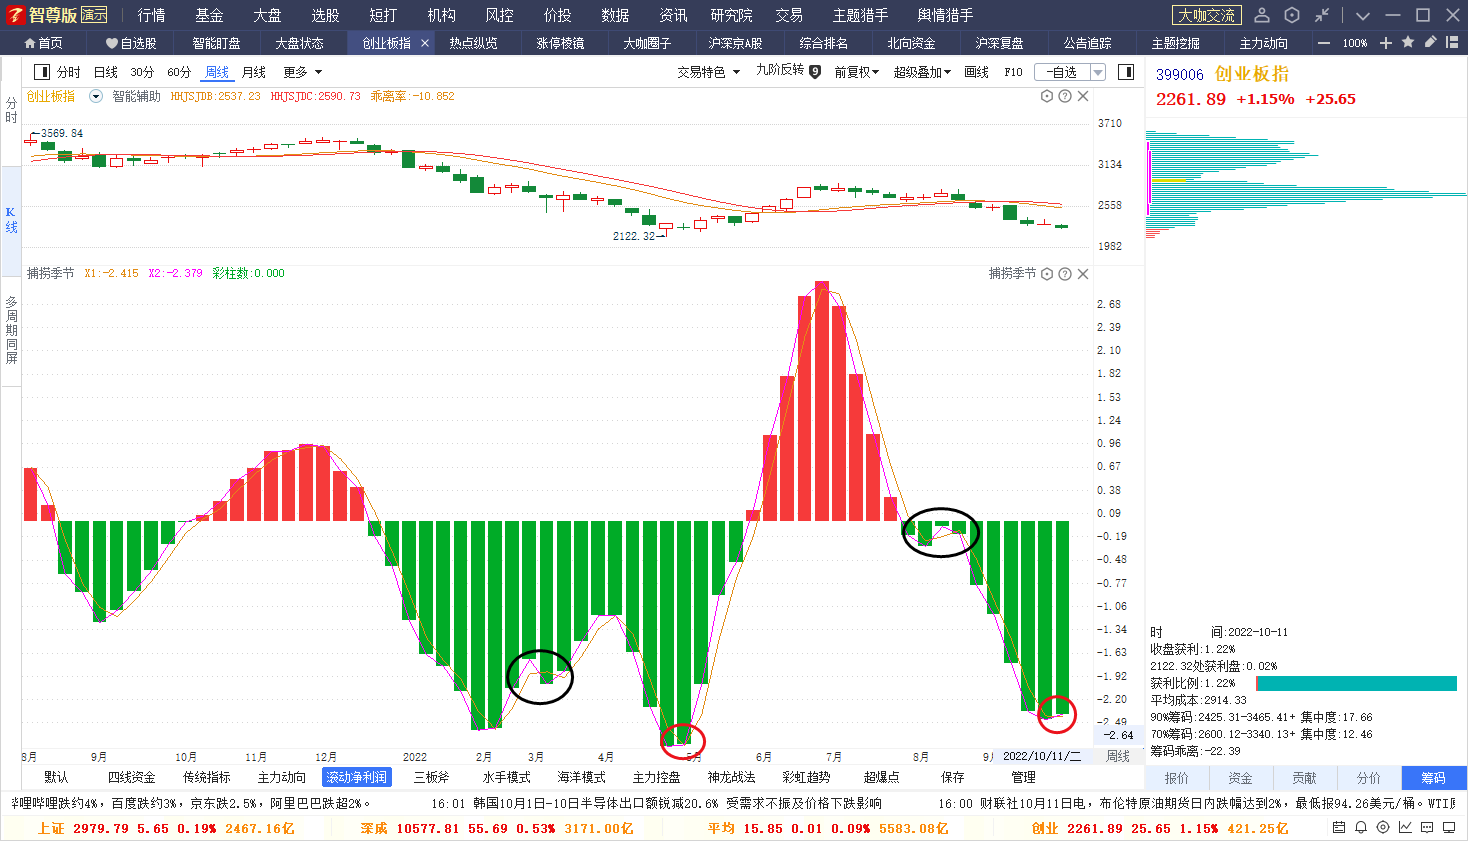Screen dimensions: 1468x841
Task: Click the F10 button
Action: coord(1014,72)
